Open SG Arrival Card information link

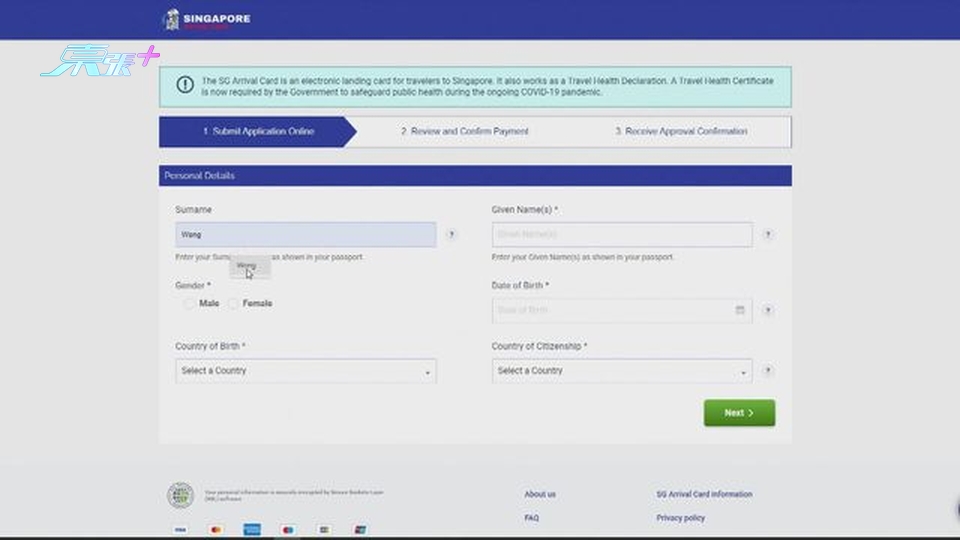coord(704,494)
